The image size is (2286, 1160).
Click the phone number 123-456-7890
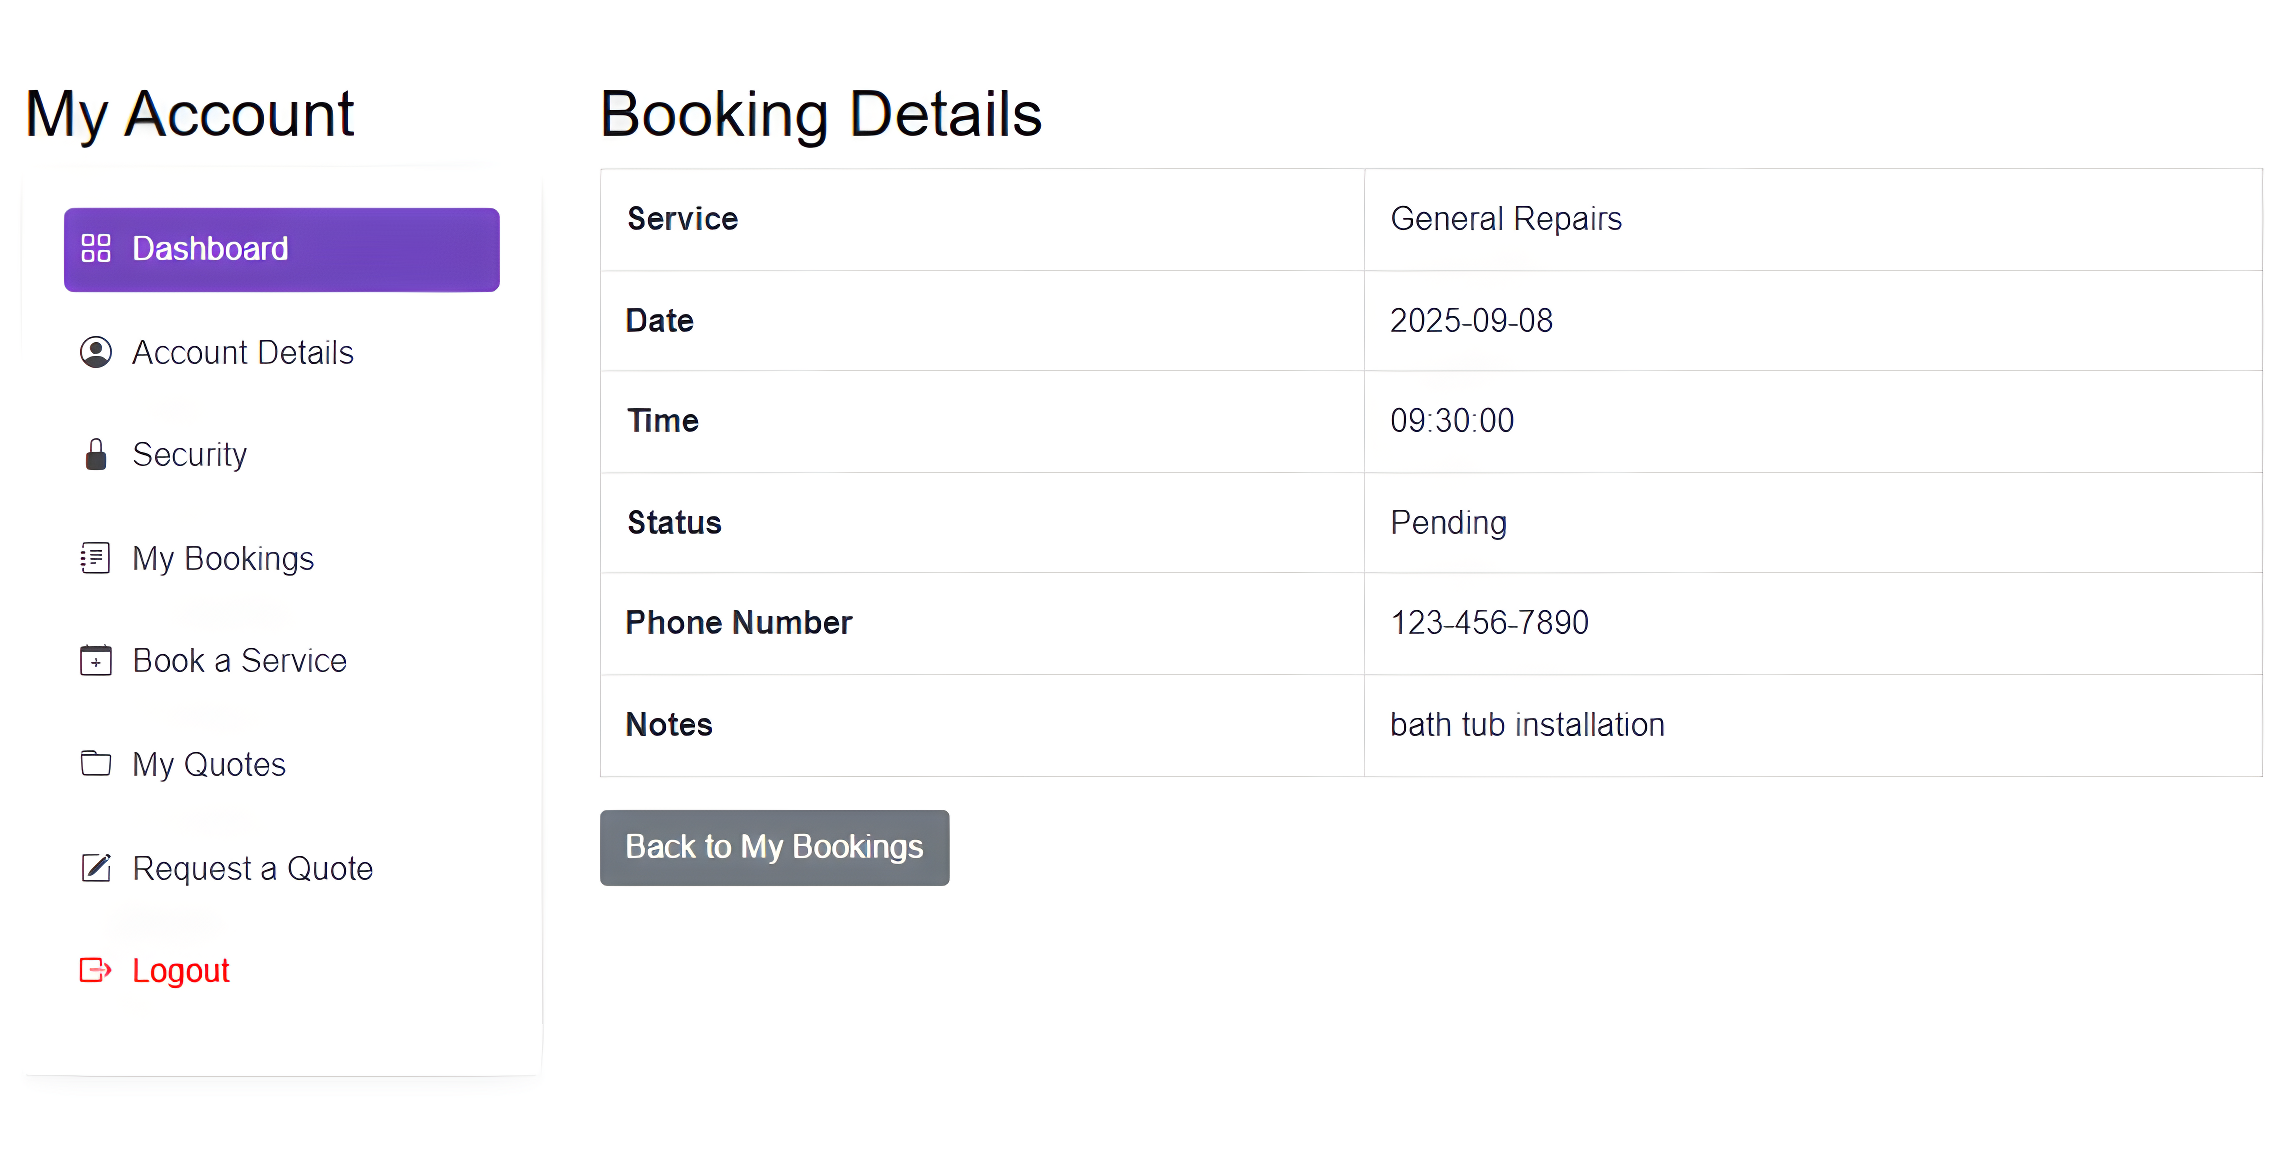(x=1488, y=622)
